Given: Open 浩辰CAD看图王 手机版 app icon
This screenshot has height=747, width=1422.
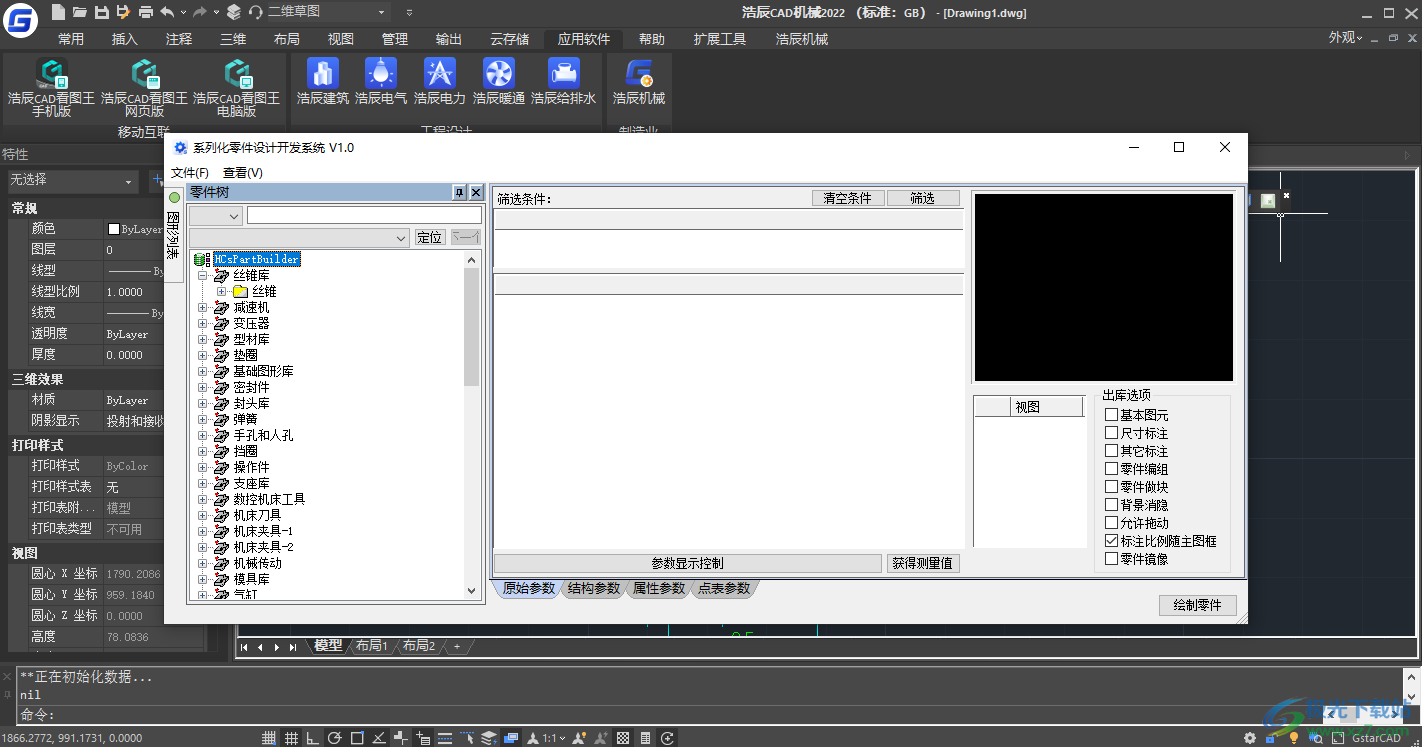Looking at the screenshot, I should coord(52,74).
